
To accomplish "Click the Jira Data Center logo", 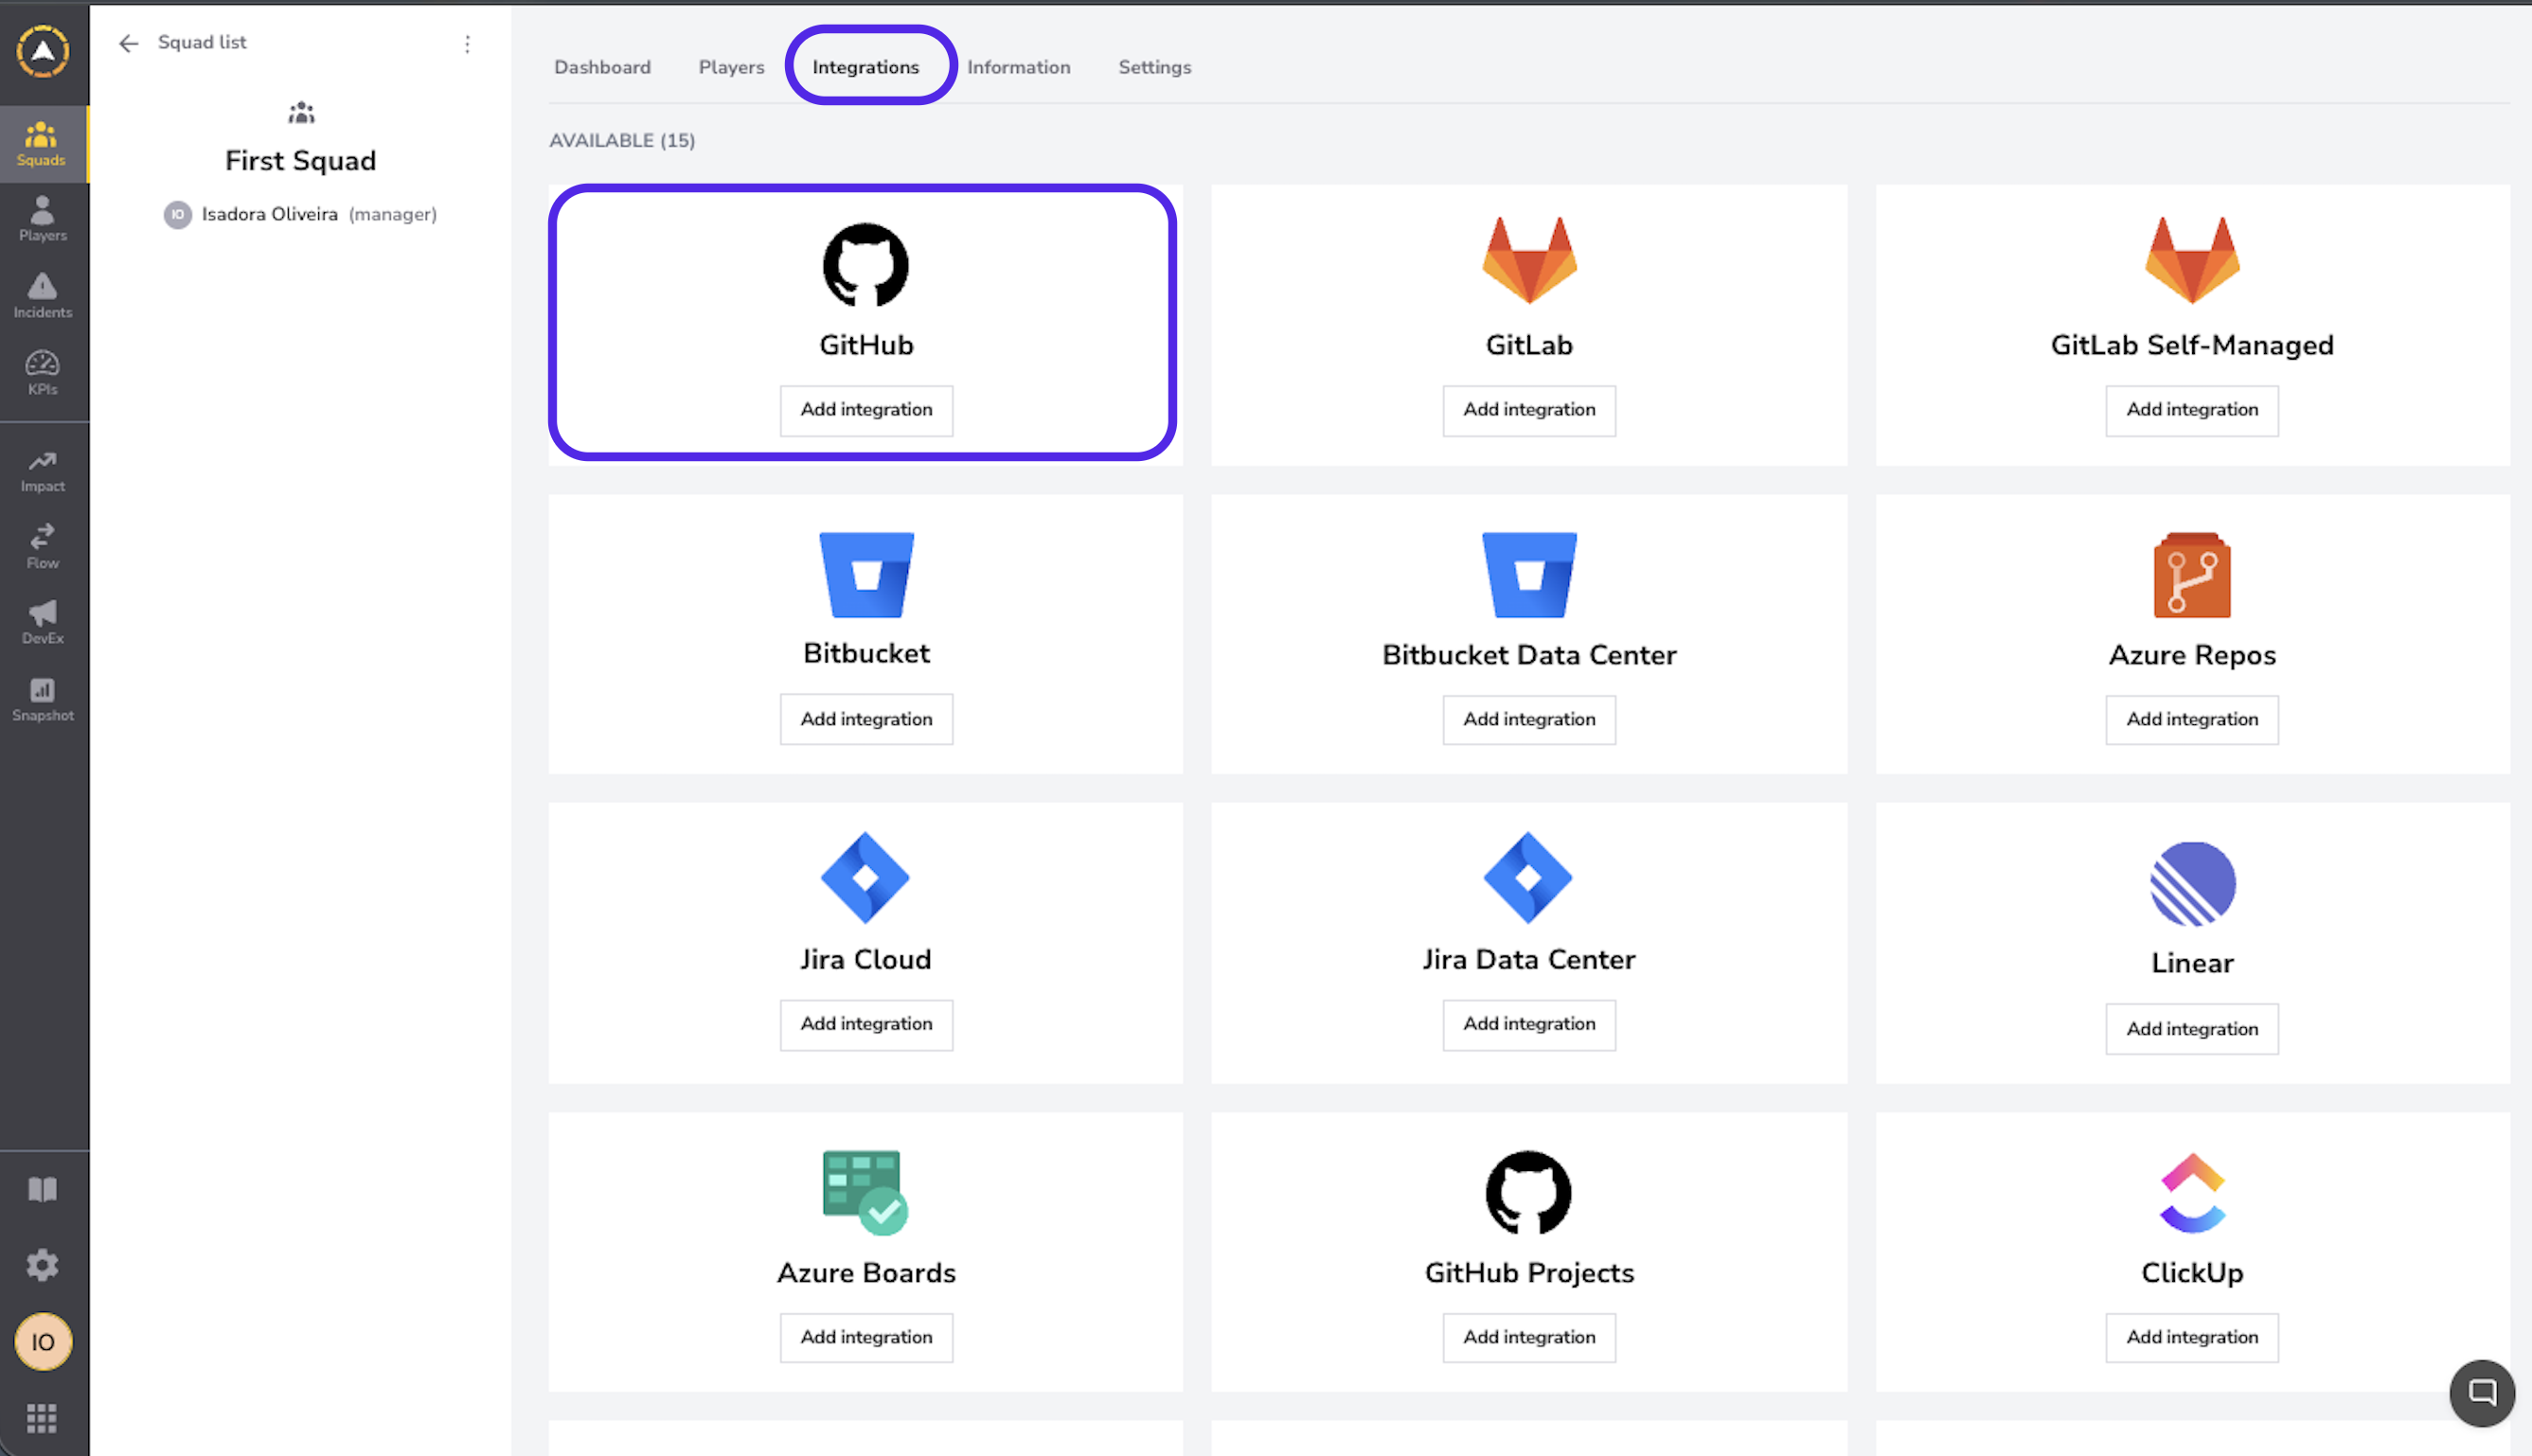I will 1528,877.
